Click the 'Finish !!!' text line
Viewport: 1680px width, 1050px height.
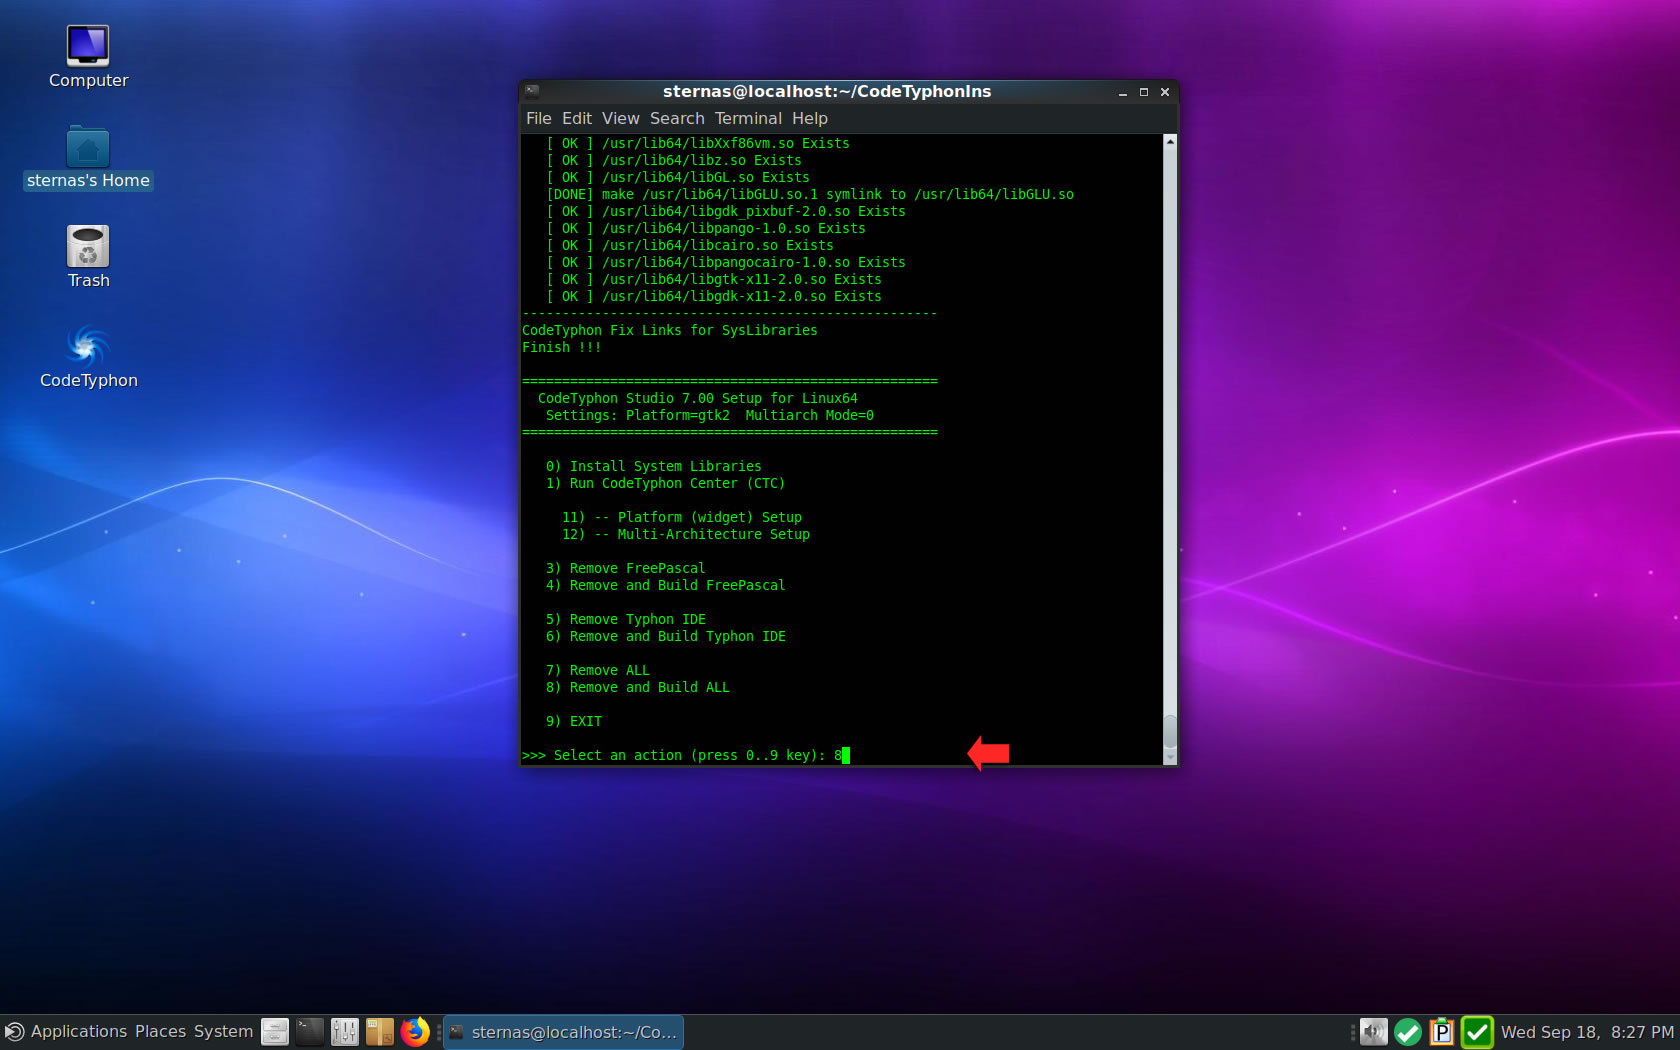point(561,347)
